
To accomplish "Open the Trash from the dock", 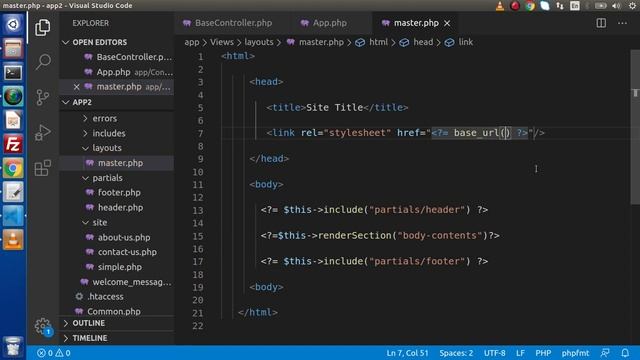I will pyautogui.click(x=13, y=347).
